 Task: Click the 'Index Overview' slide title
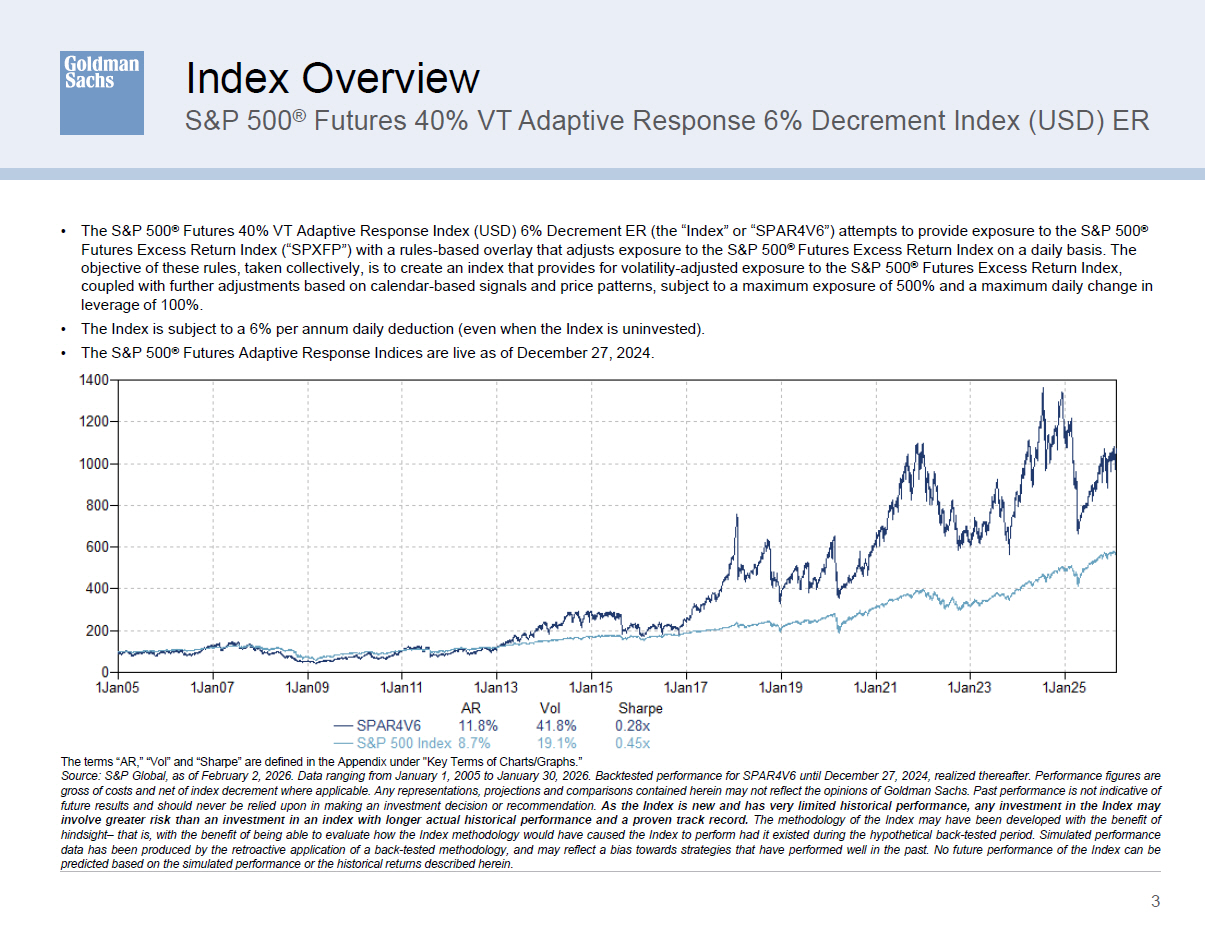click(x=332, y=78)
